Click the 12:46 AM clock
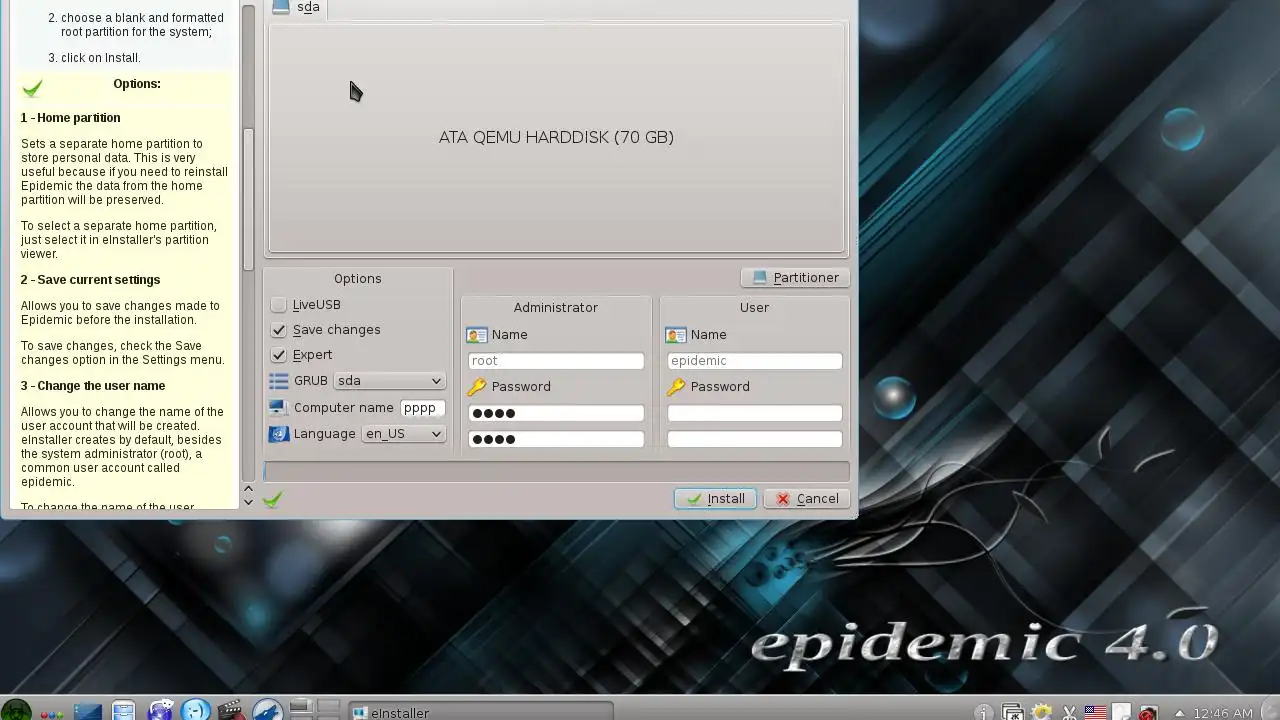The image size is (1280, 720). point(1224,713)
